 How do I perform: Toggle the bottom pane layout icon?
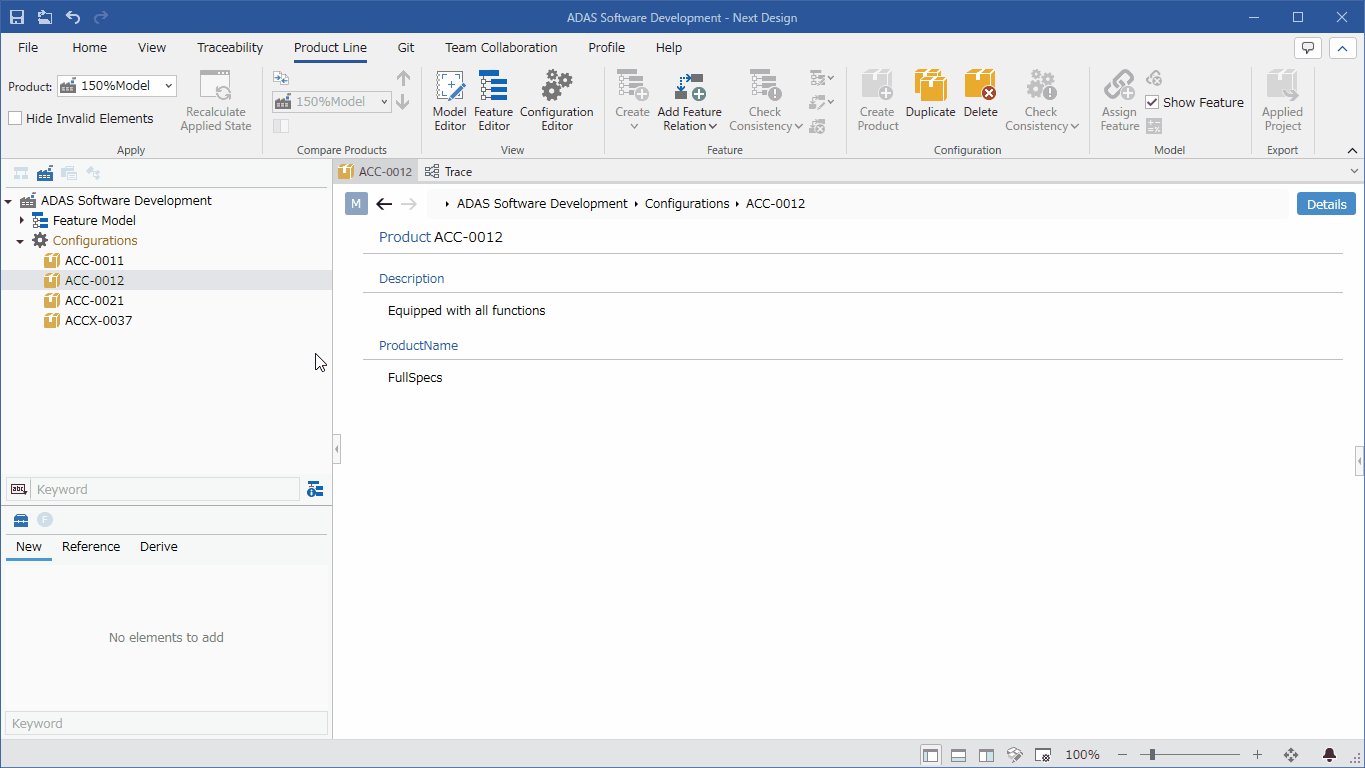tap(958, 755)
